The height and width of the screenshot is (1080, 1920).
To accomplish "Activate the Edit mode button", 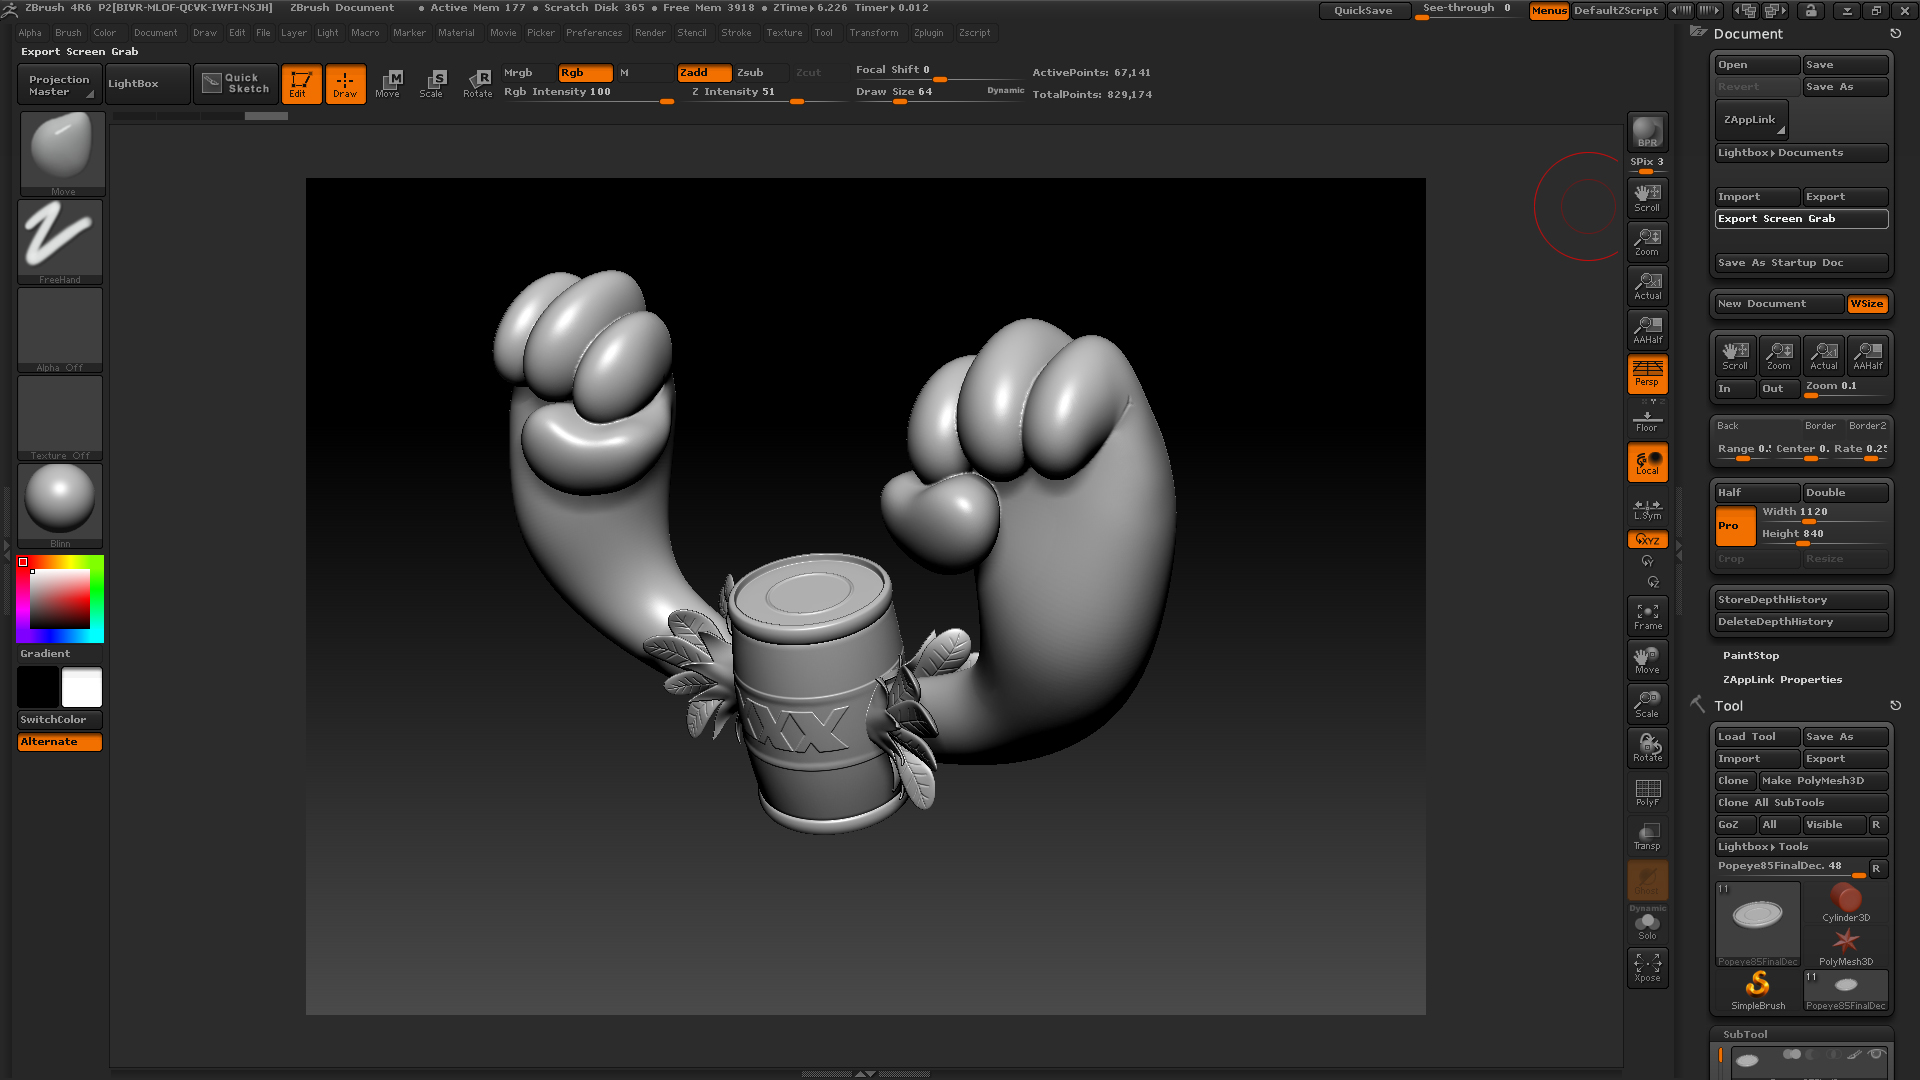I will pos(301,84).
